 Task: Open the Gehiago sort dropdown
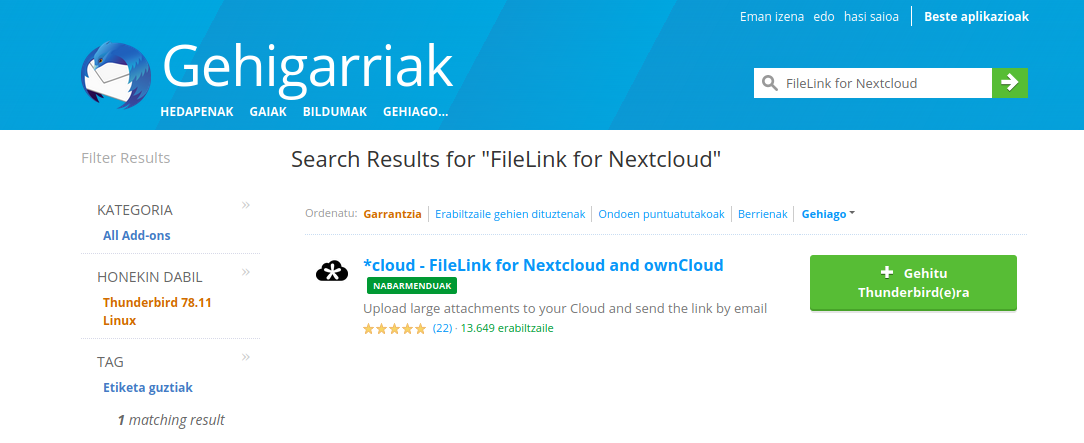coord(828,214)
